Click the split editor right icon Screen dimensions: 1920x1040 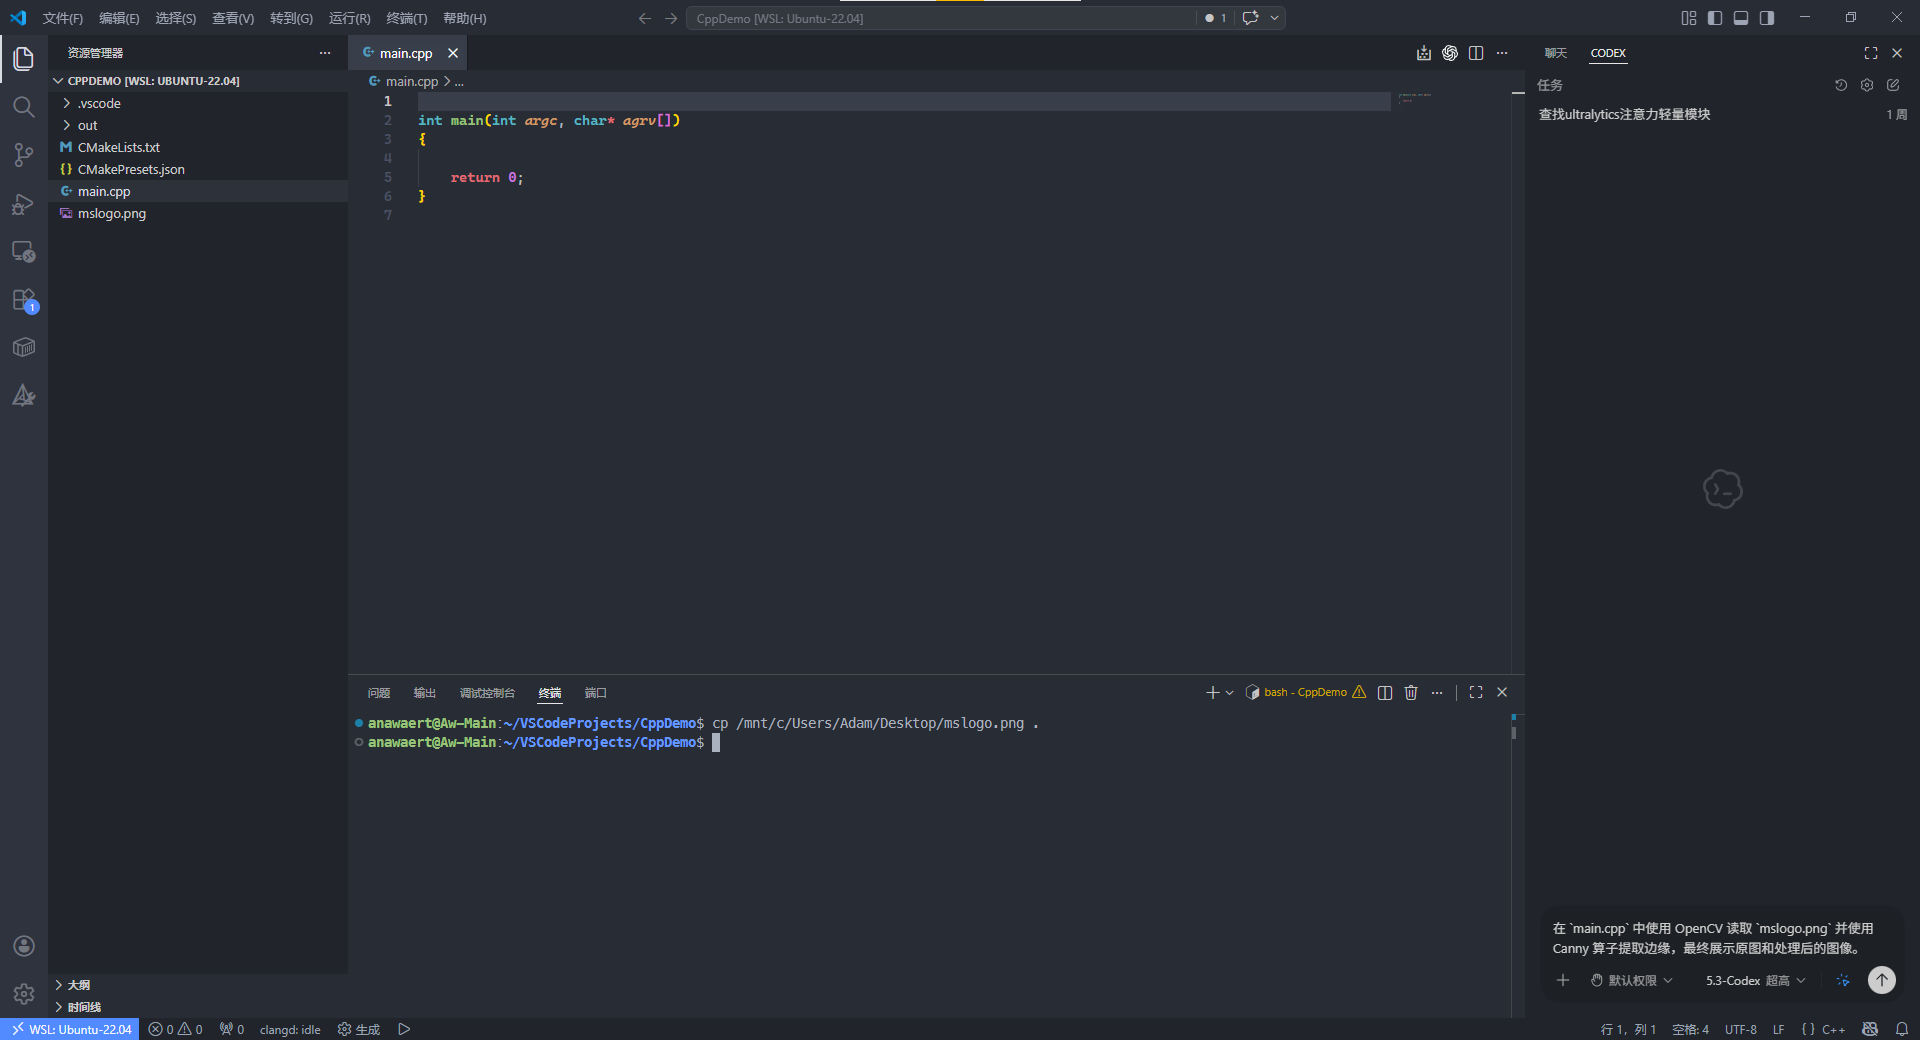click(x=1476, y=53)
